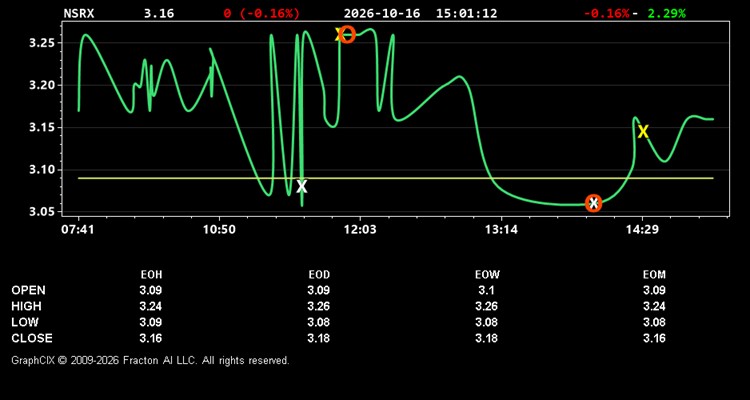Click the yellow X marker near 14:29
Viewport: 750px width, 400px height.
[x=643, y=131]
